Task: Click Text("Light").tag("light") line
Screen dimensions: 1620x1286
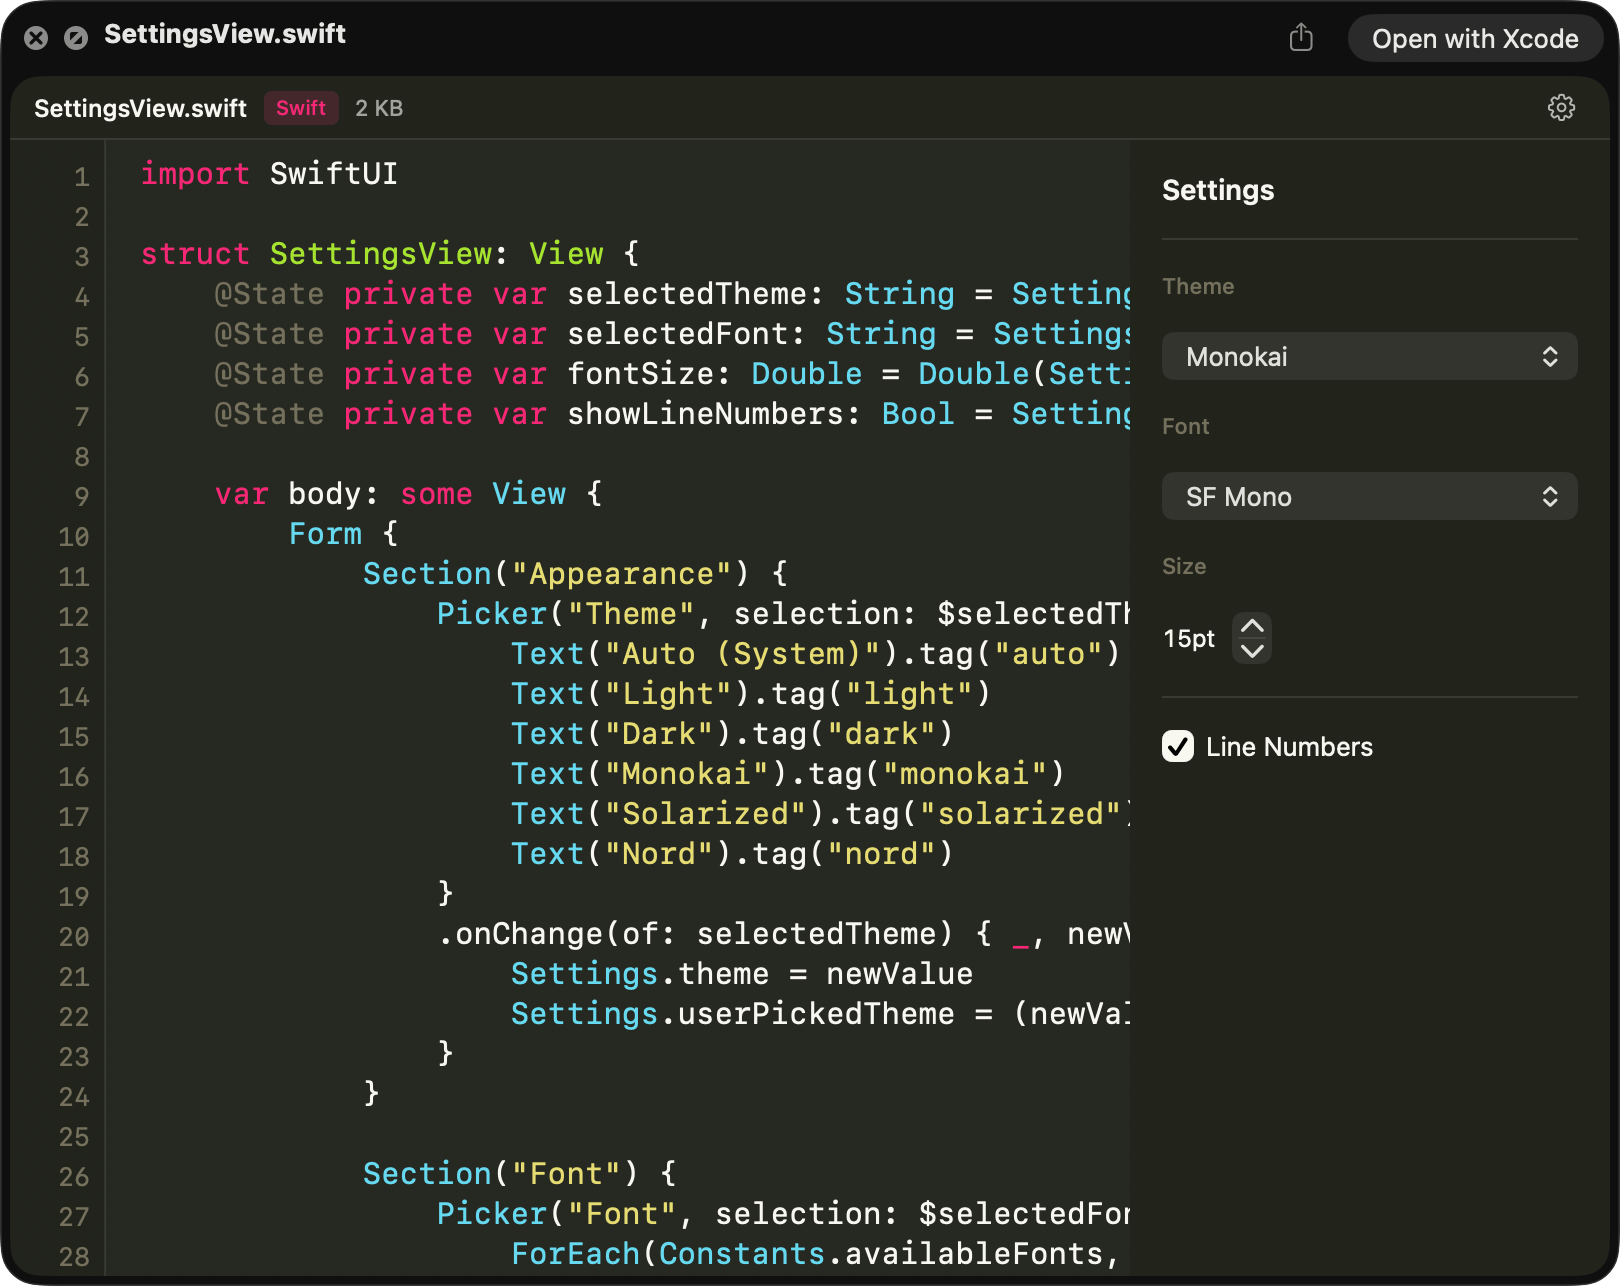Action: click(x=751, y=694)
